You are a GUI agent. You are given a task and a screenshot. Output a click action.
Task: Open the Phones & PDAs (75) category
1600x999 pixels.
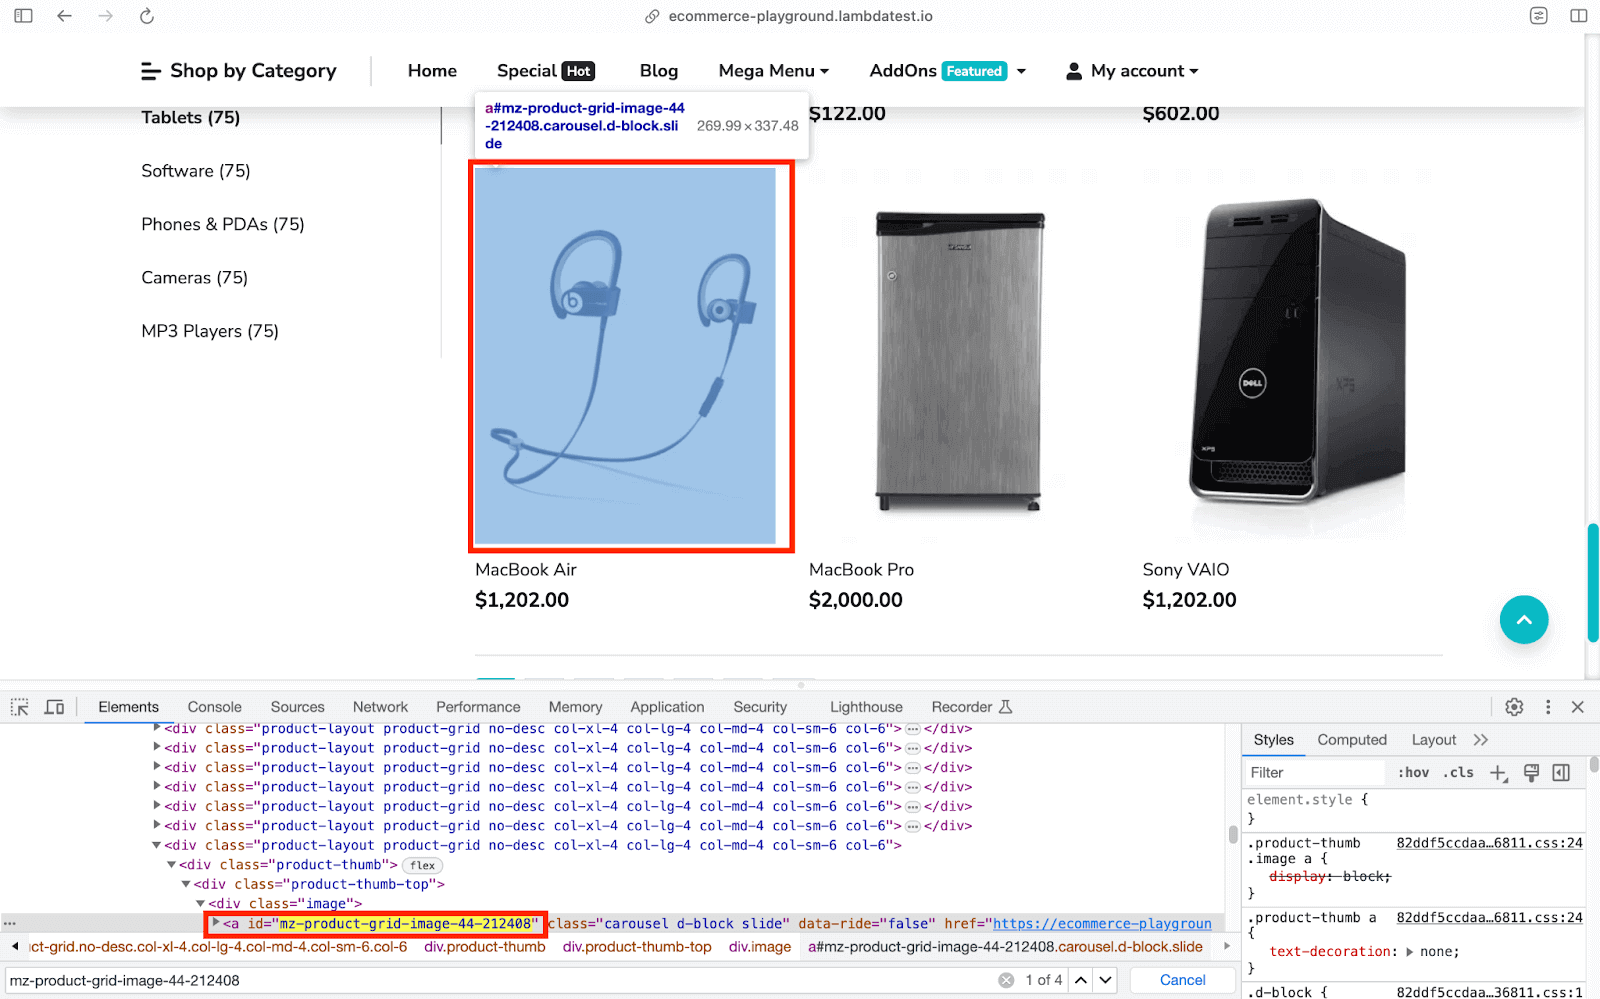[x=223, y=224]
